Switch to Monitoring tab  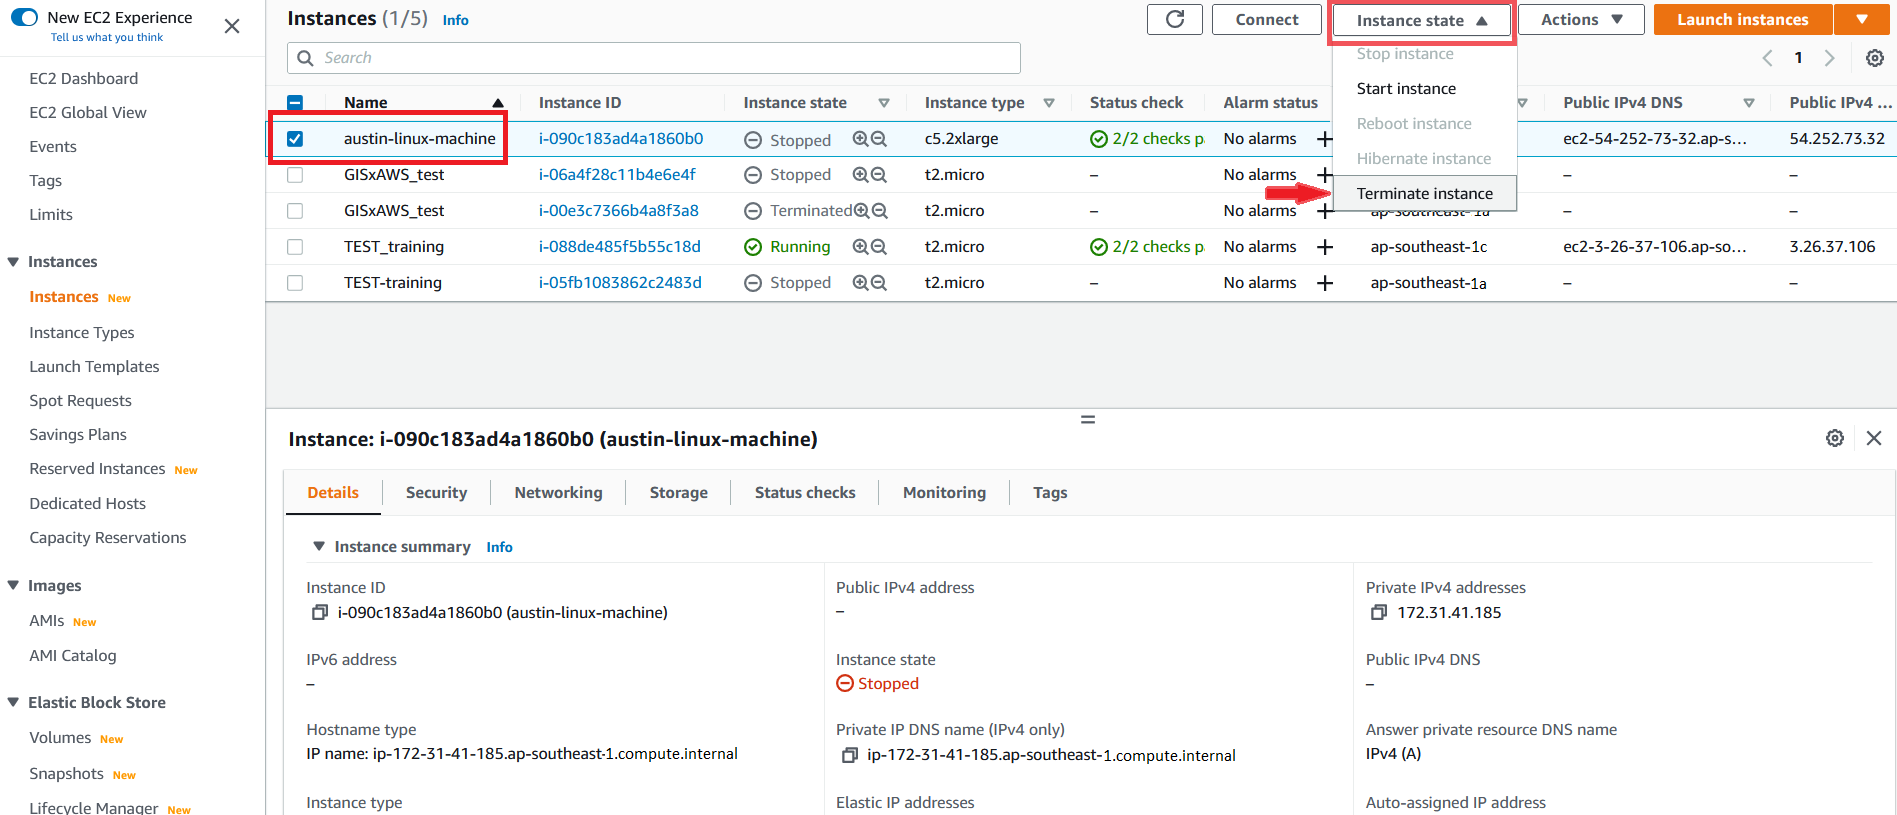pos(944,493)
